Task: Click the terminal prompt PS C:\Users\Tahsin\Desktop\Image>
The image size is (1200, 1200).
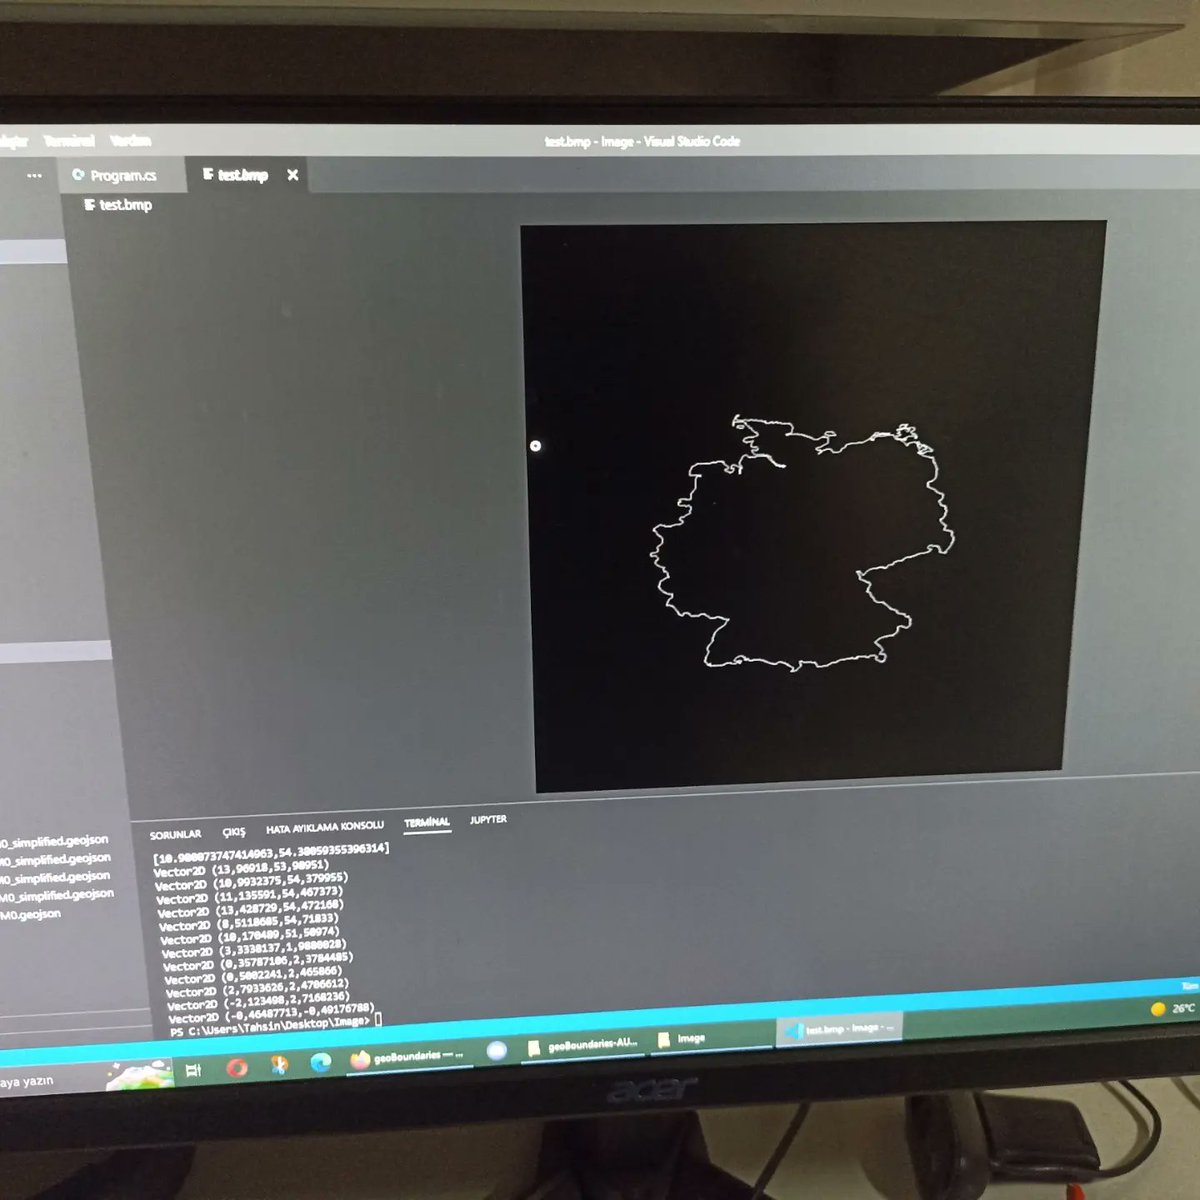Action: pyautogui.click(x=270, y=1025)
